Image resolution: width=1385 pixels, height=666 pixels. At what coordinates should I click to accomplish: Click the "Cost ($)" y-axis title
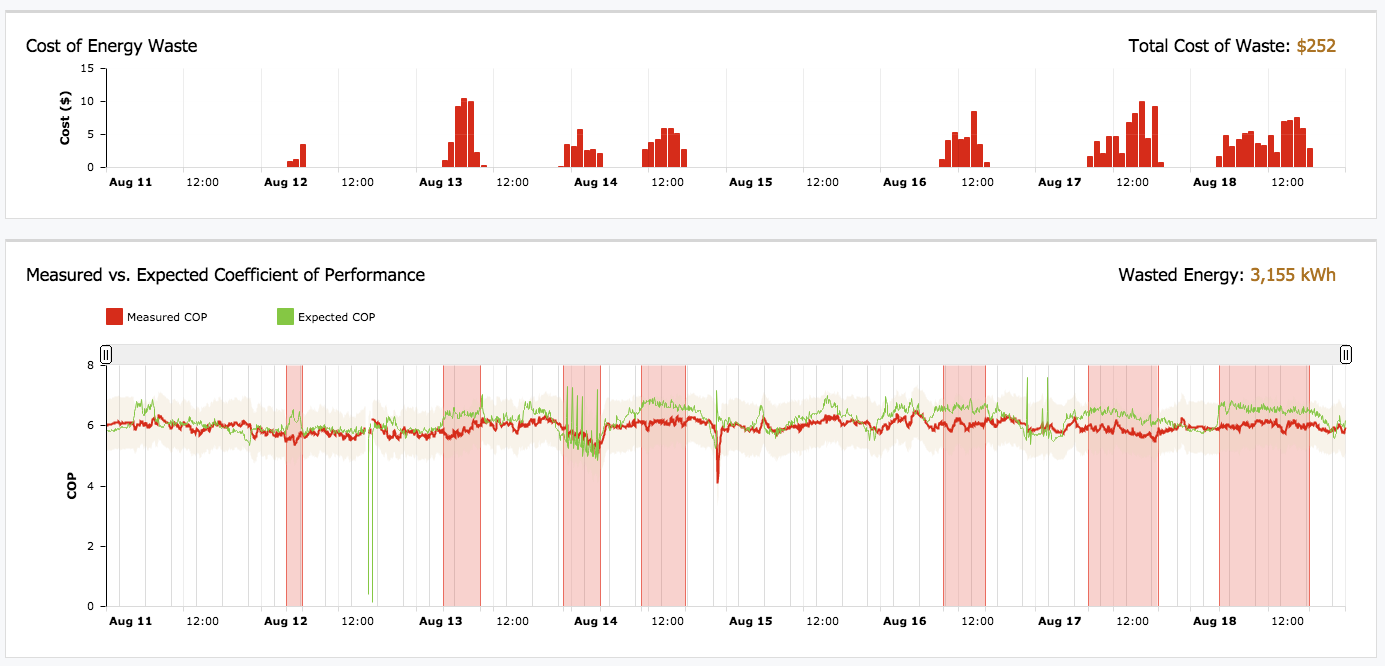[x=65, y=118]
